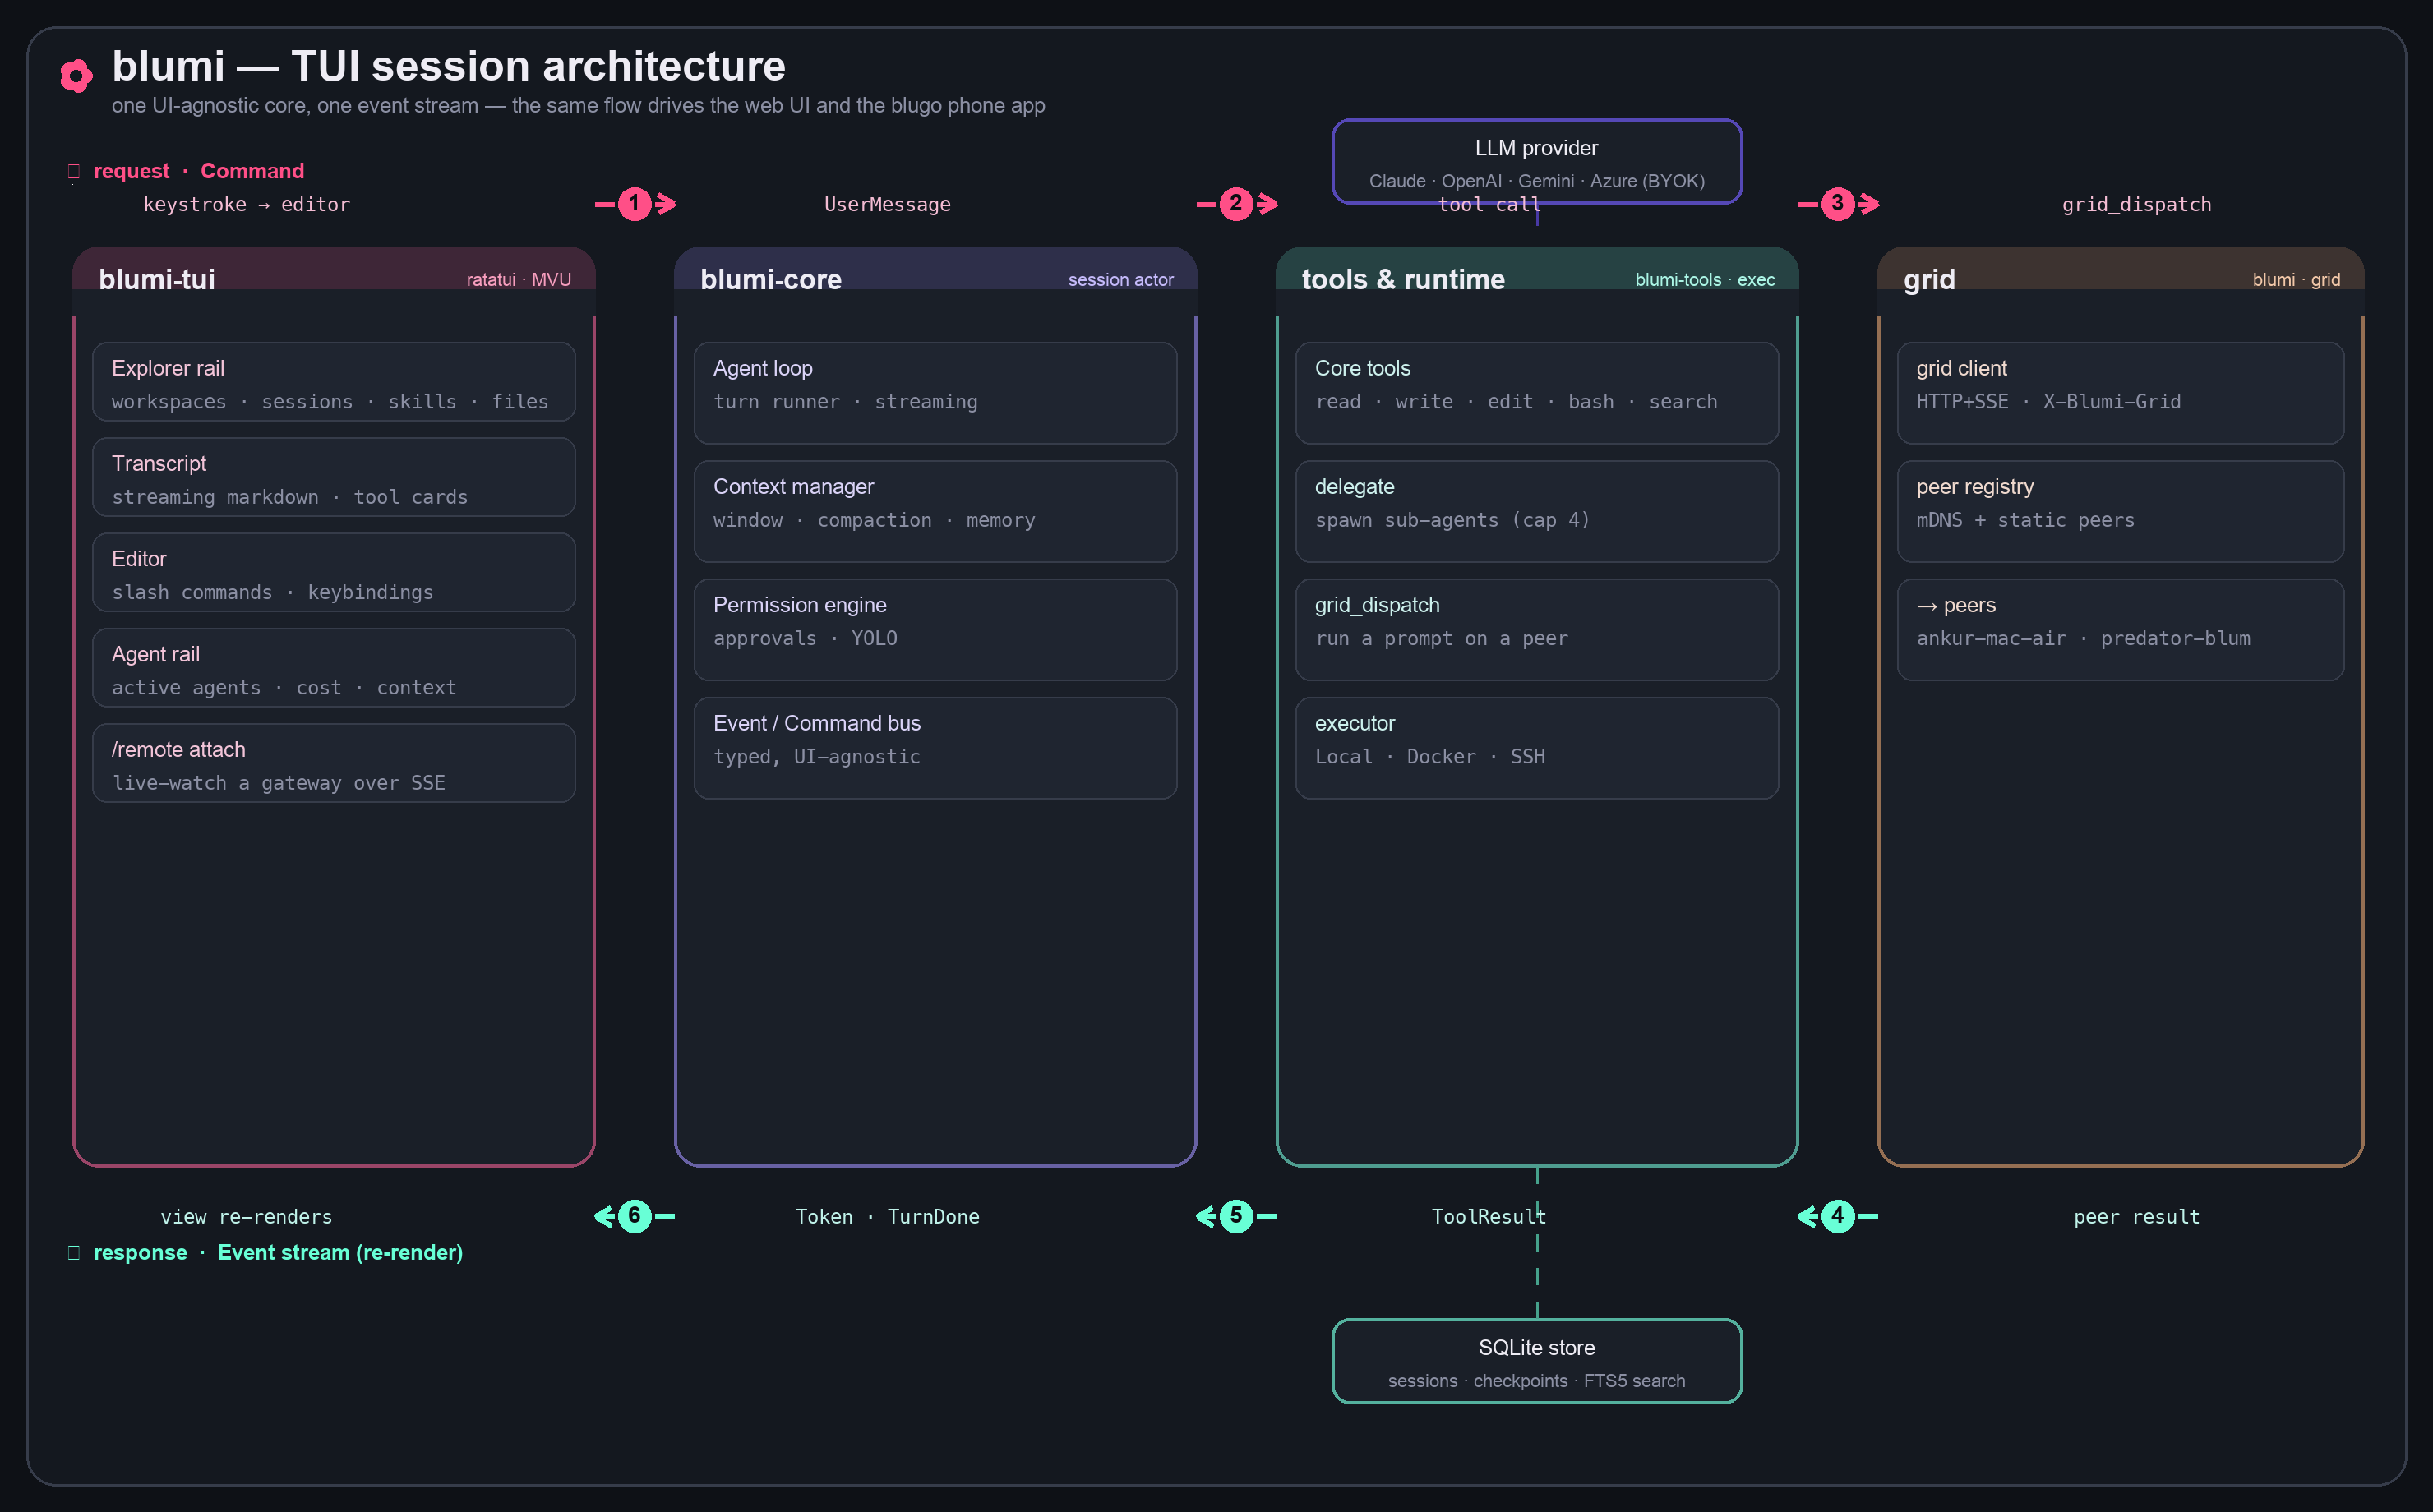The height and width of the screenshot is (1512, 2433).
Task: Select the Agent rail card
Action: (x=334, y=668)
